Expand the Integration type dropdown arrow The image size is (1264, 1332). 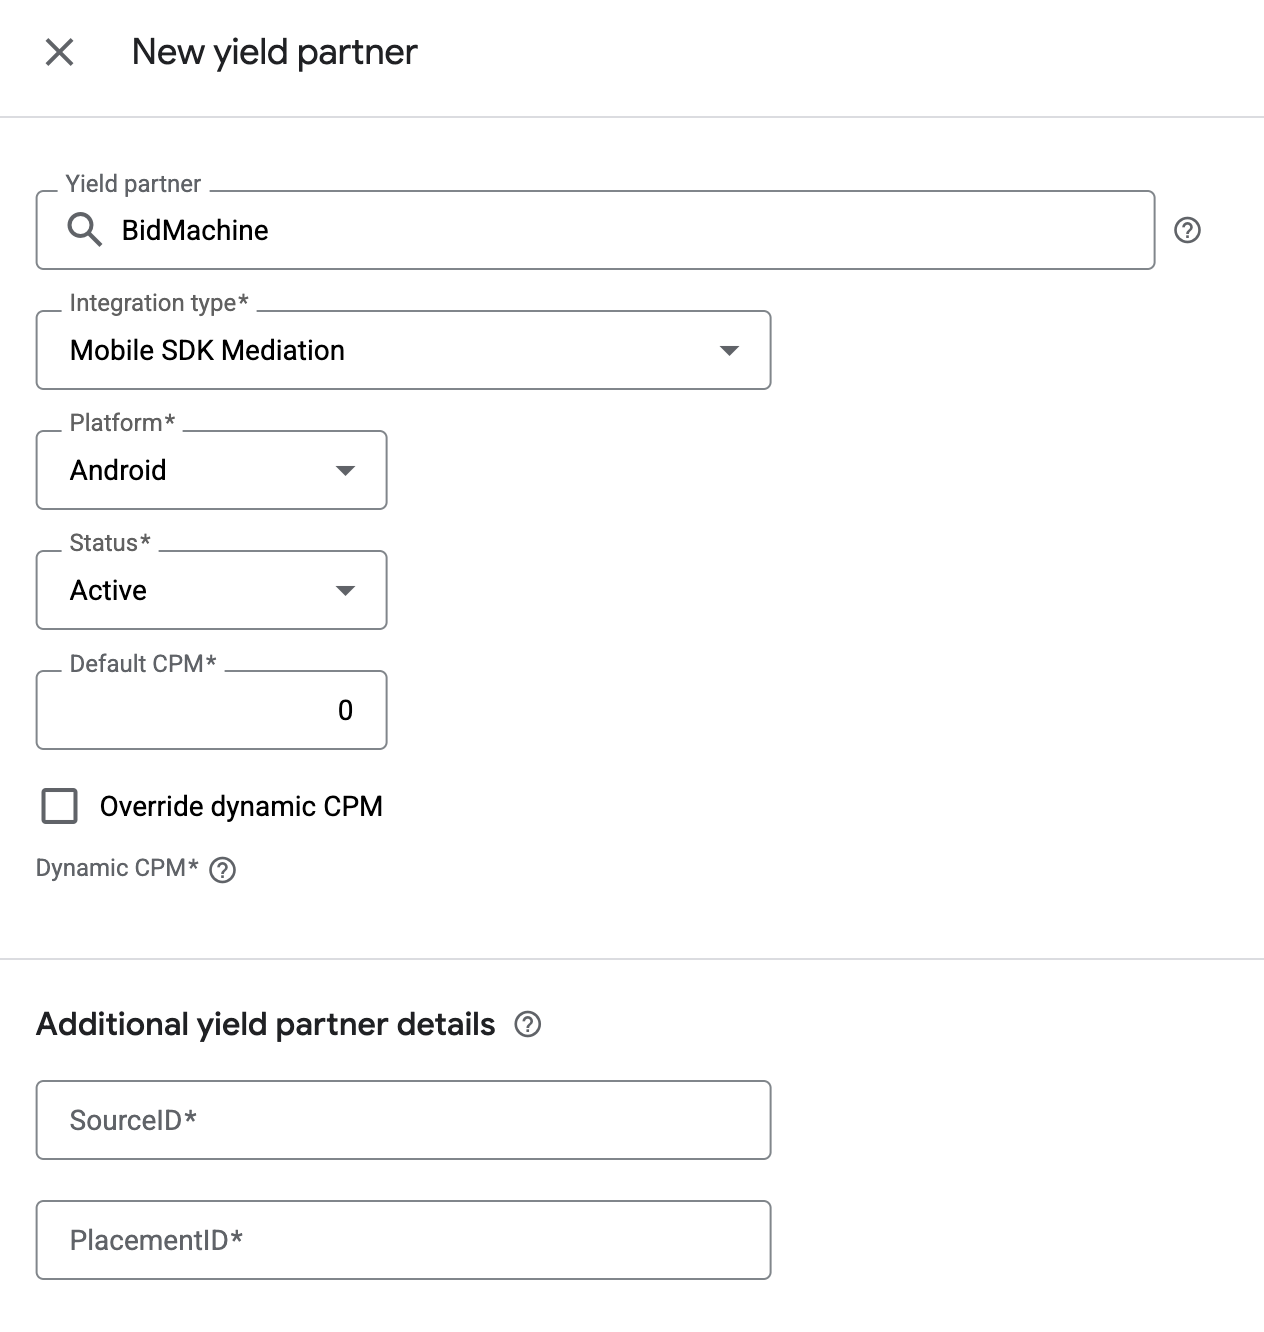tap(730, 350)
